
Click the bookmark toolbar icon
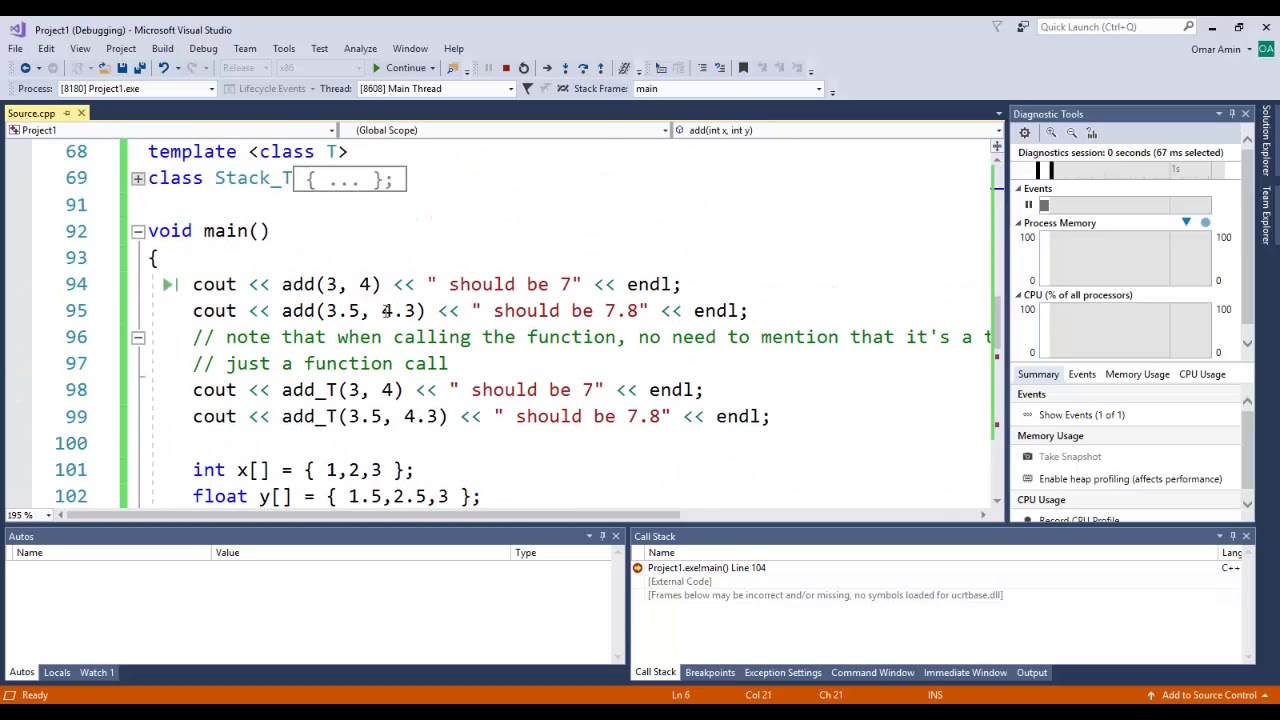tap(743, 68)
